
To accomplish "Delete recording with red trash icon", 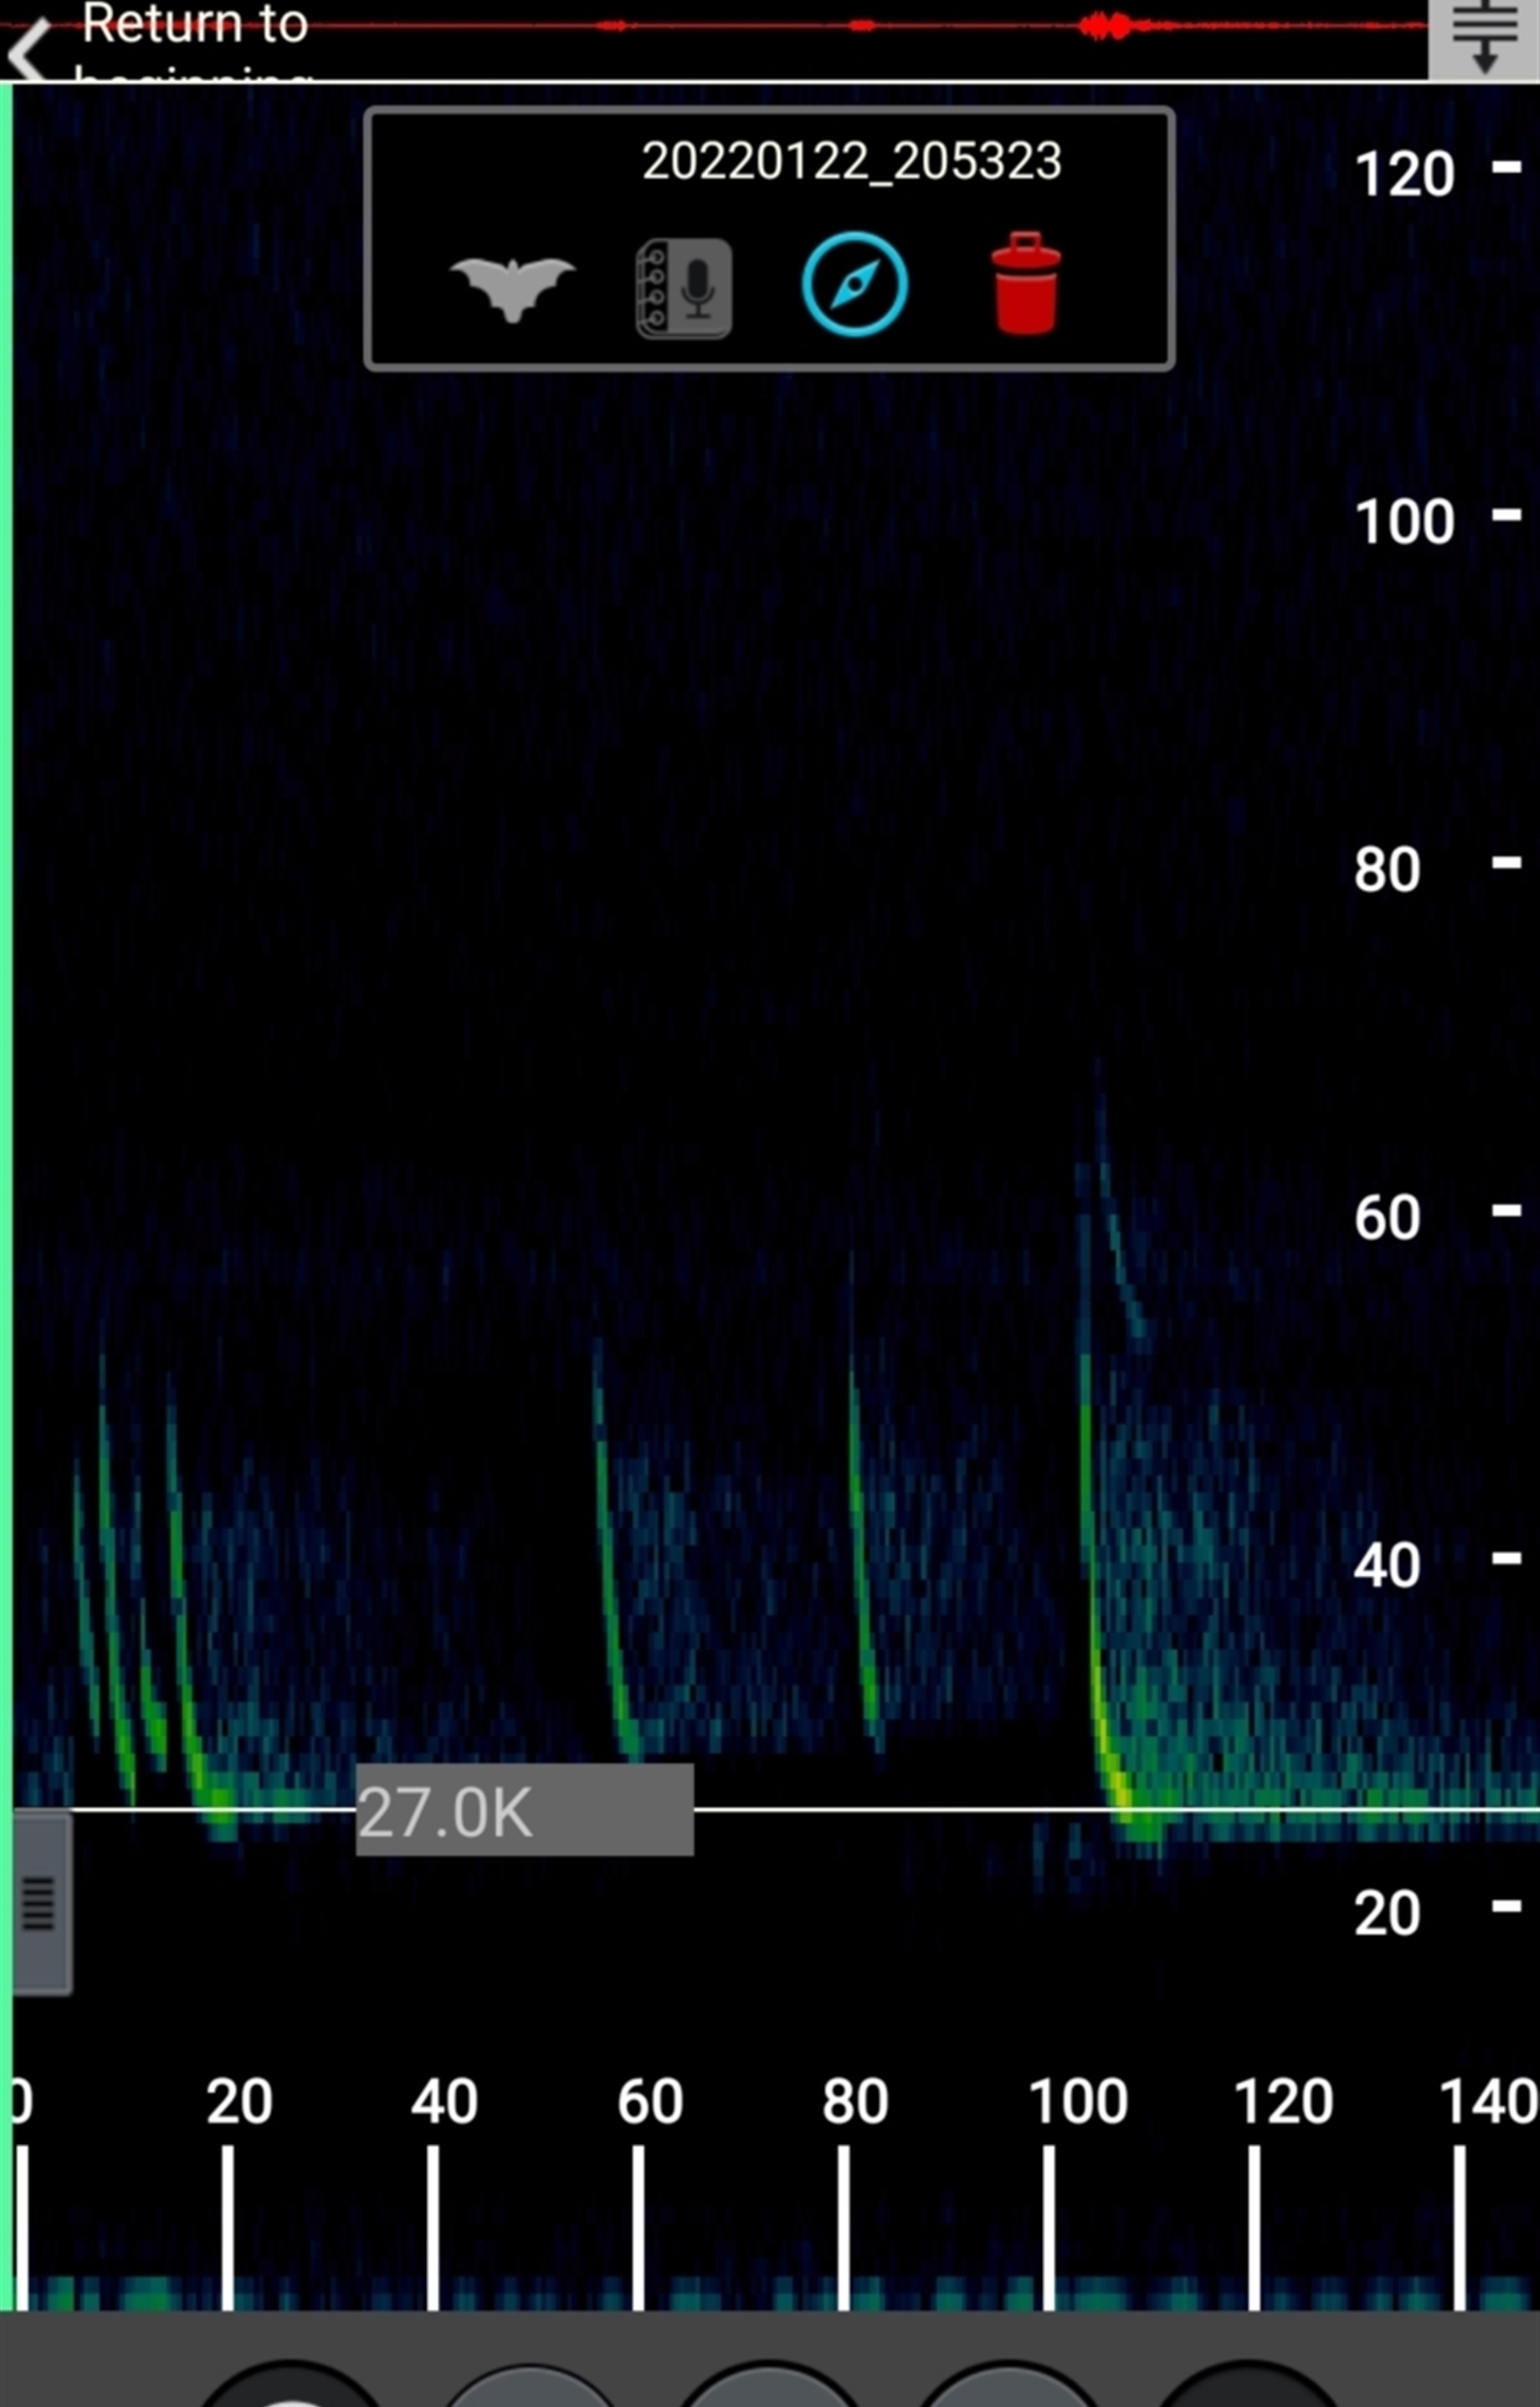I will [1025, 283].
